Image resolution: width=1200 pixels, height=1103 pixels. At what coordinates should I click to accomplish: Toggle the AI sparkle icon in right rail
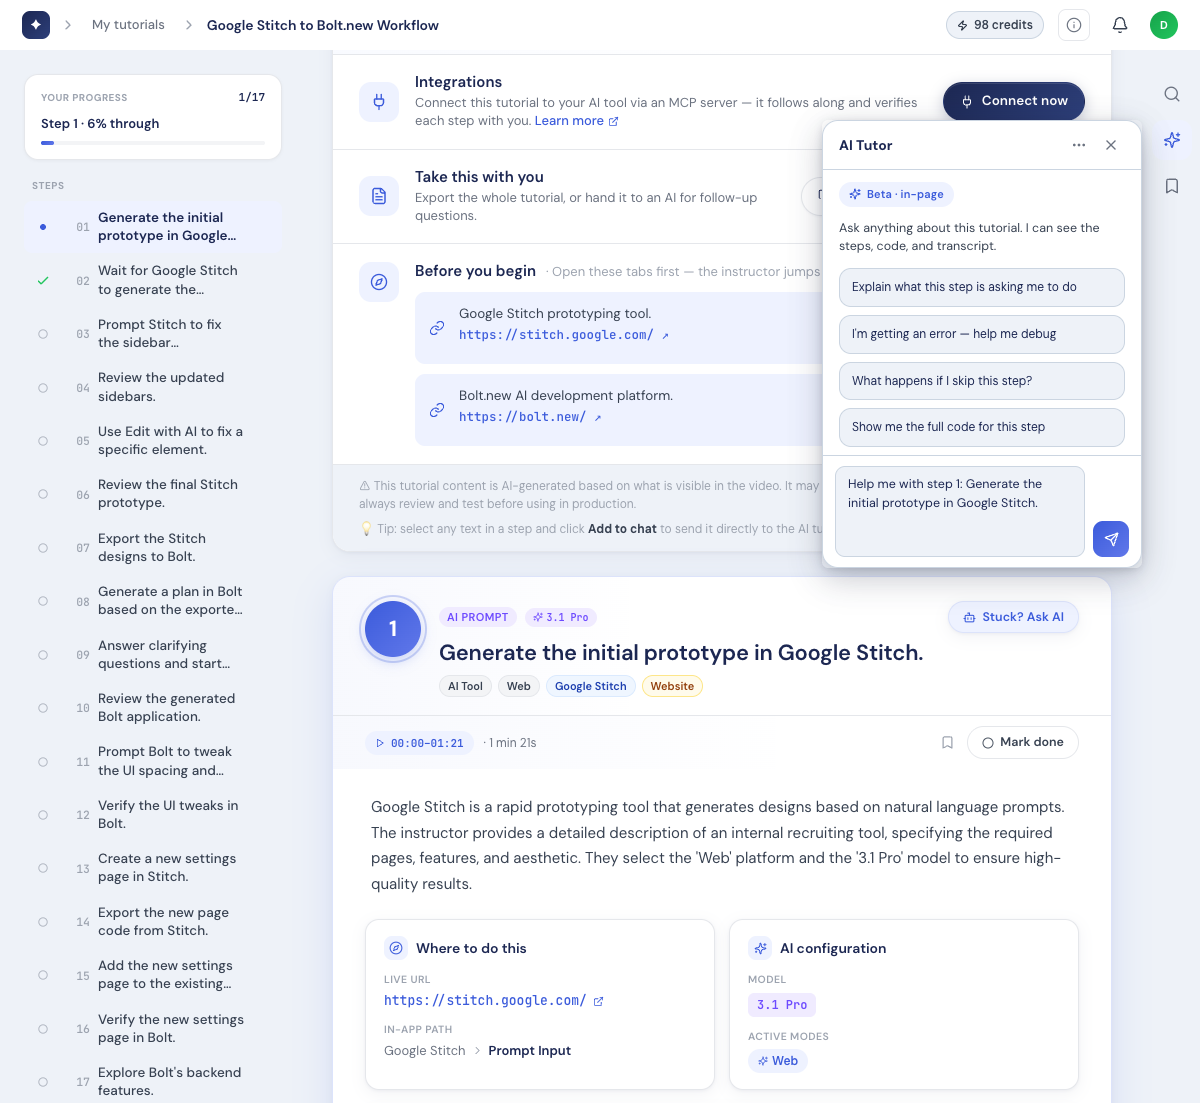tap(1172, 140)
